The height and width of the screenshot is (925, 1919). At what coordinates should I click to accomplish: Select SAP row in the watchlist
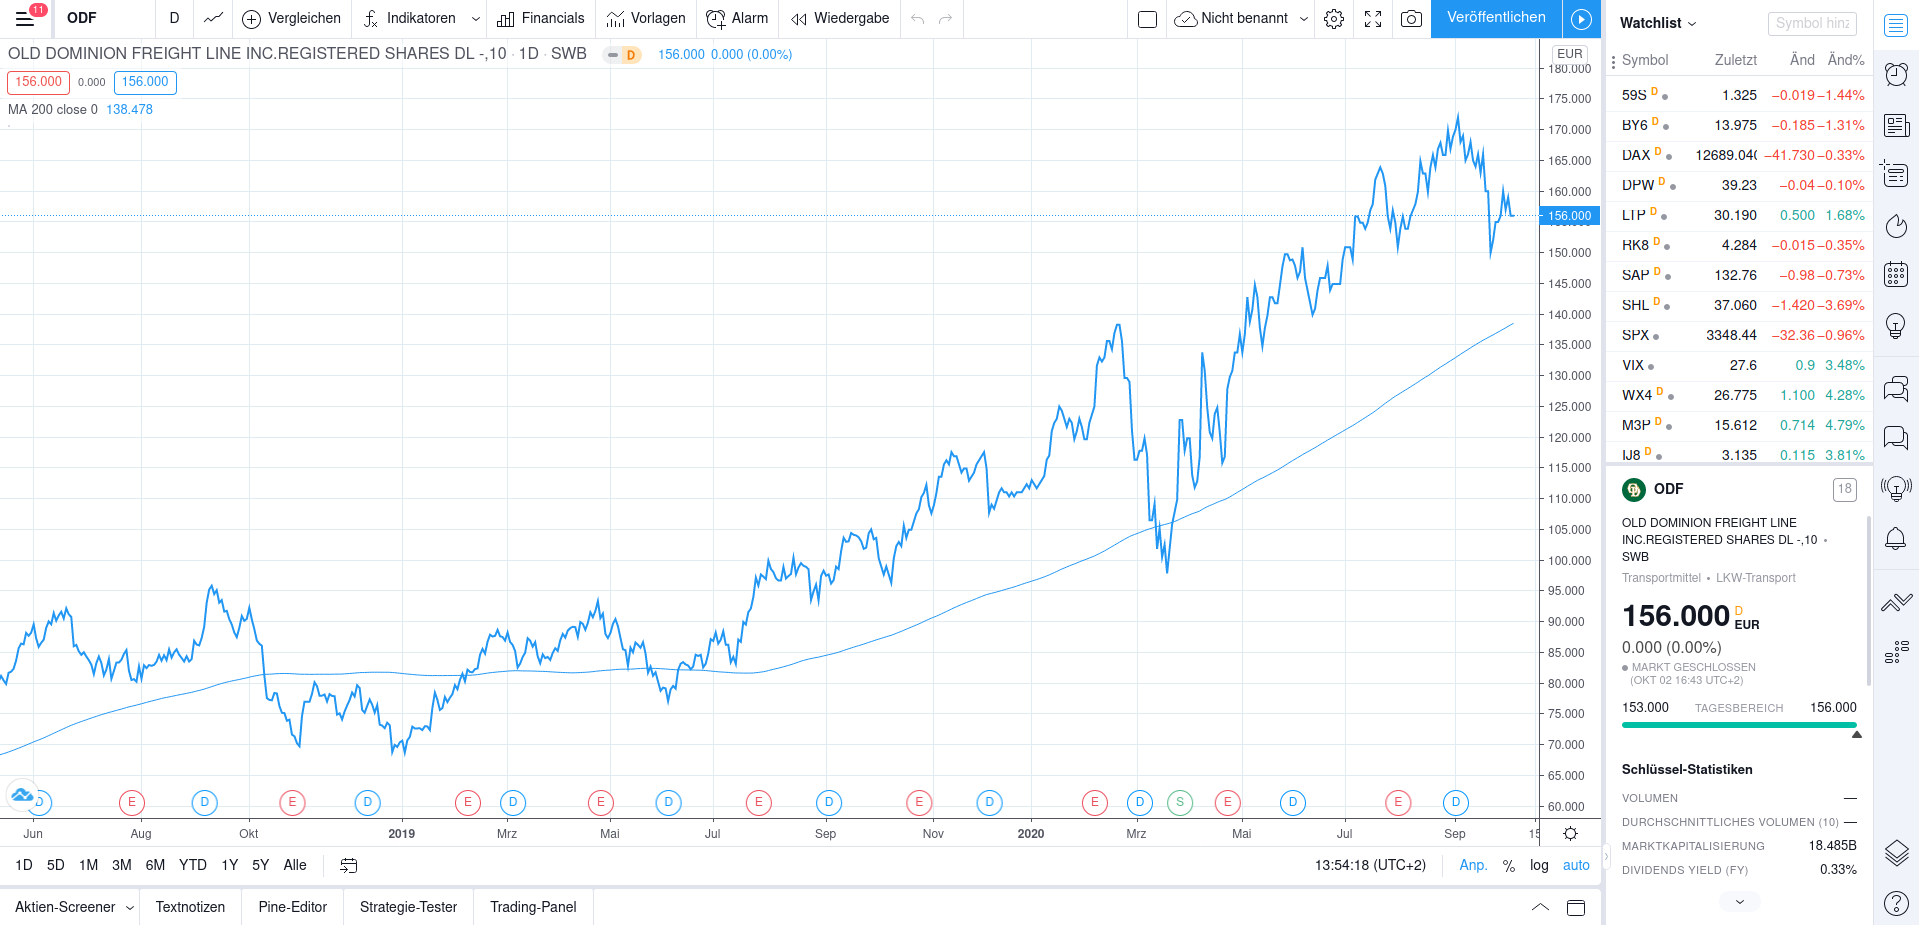pyautogui.click(x=1740, y=275)
